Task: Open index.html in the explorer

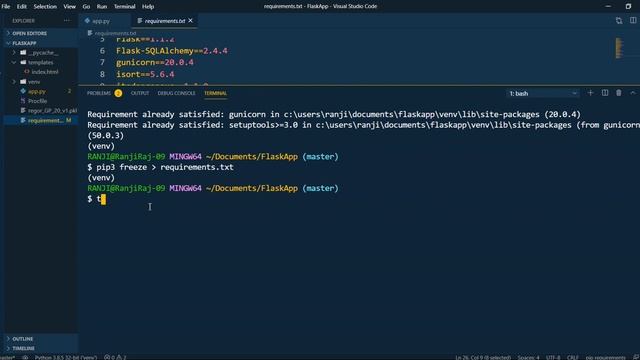Action: 44,72
